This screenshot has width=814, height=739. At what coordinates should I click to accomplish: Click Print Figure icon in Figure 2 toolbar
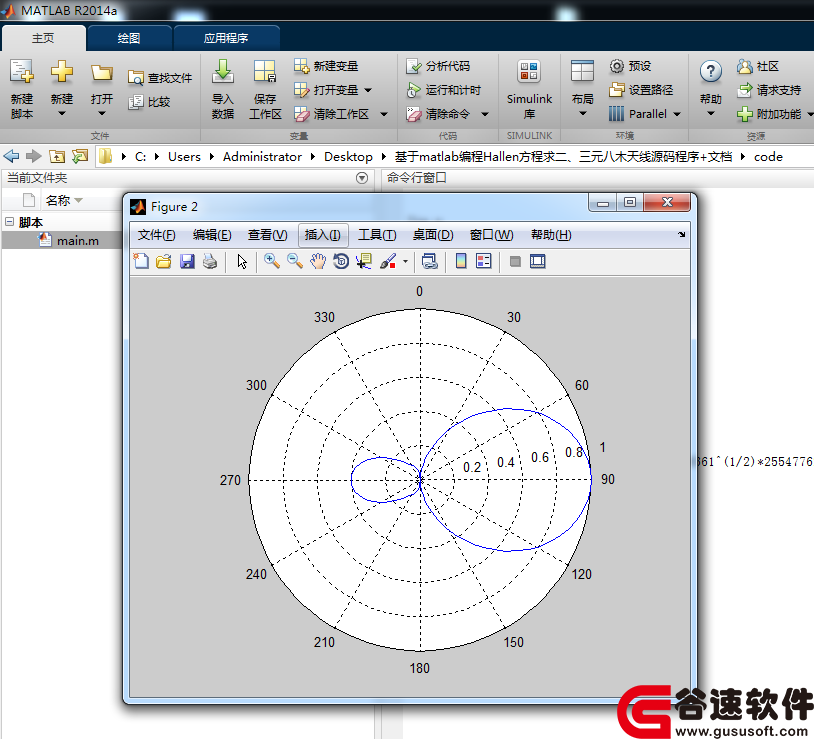(210, 261)
